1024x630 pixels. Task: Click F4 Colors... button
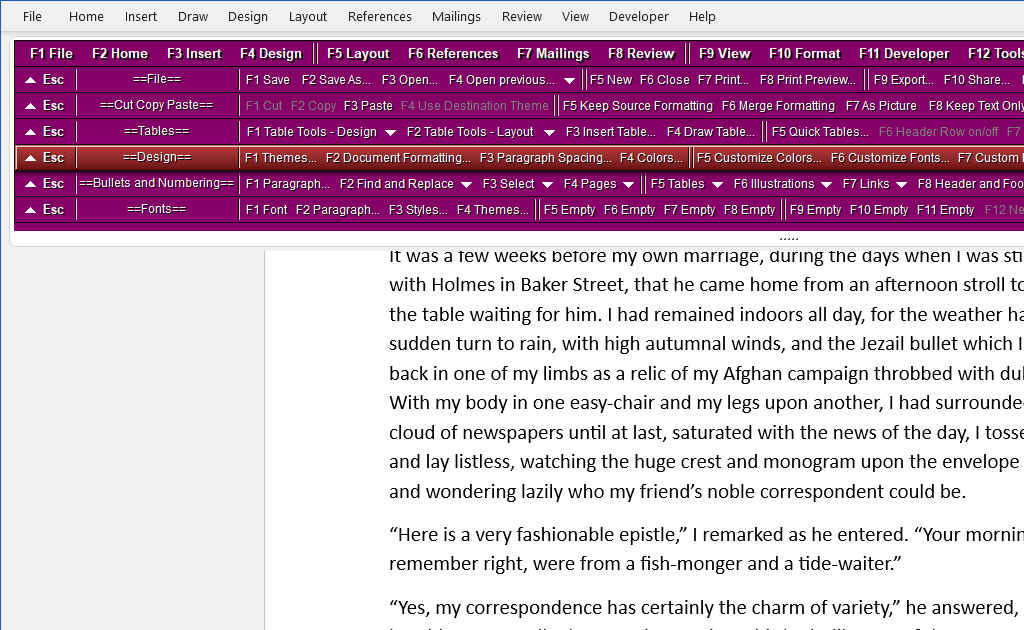coord(651,158)
